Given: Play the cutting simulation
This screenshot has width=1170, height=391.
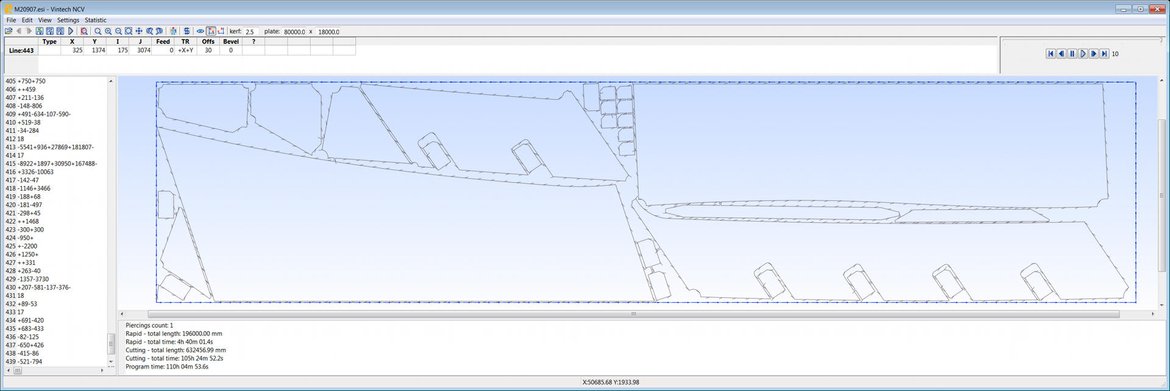Looking at the screenshot, I should (x=1083, y=54).
